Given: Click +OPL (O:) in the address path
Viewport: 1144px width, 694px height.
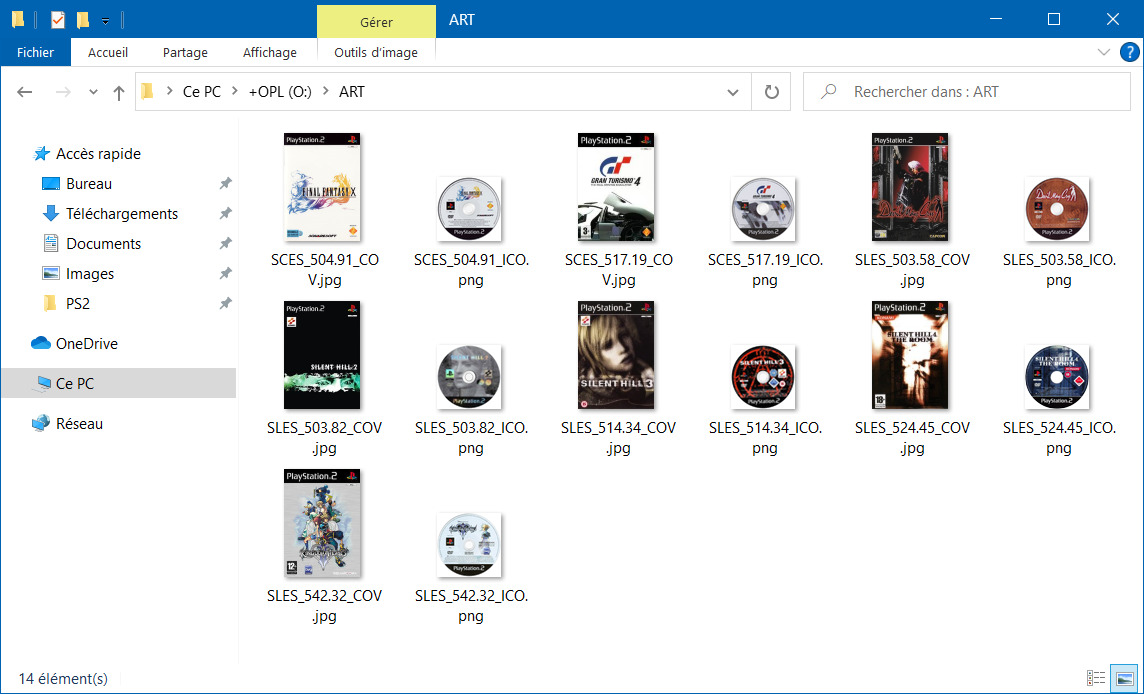Looking at the screenshot, I should coord(280,92).
